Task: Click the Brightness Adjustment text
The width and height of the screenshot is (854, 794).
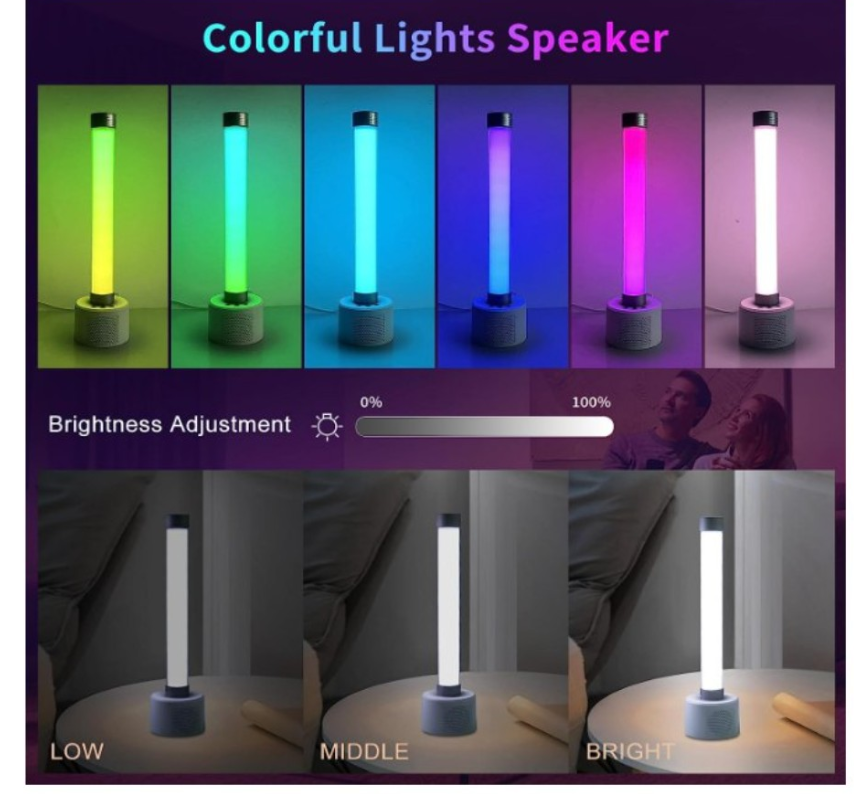Action: point(169,424)
